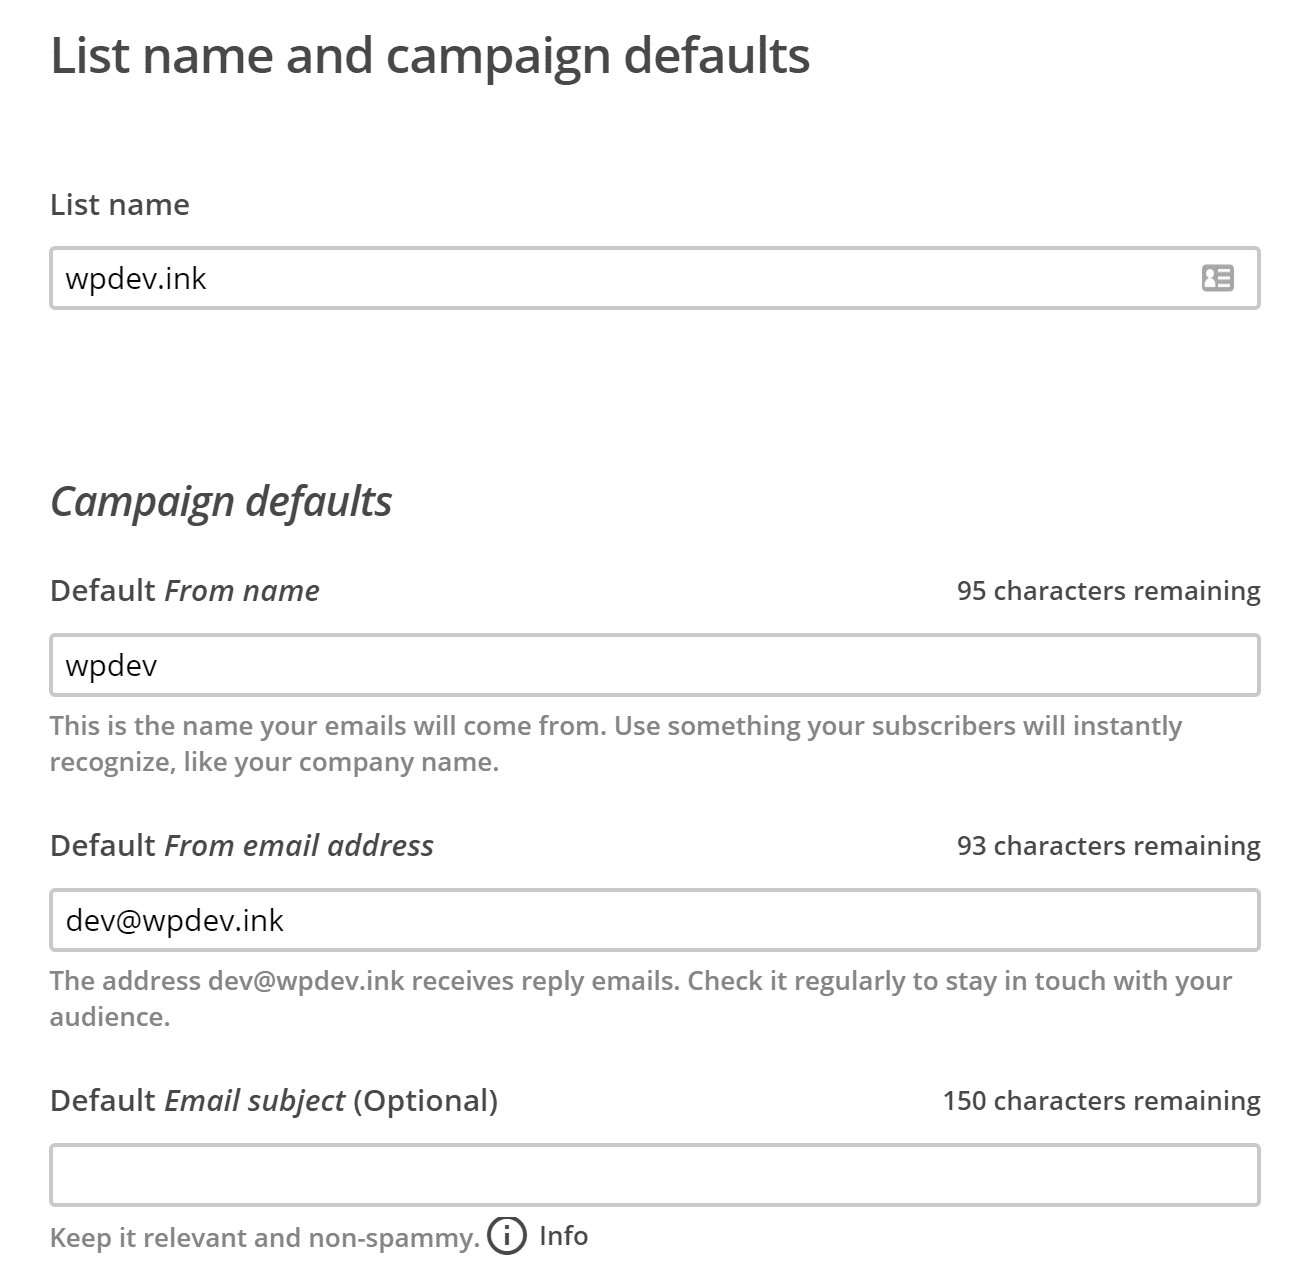Viewport: 1291px width, 1267px height.
Task: Click the "Default Email subject (Optional)" label
Action: [274, 1101]
